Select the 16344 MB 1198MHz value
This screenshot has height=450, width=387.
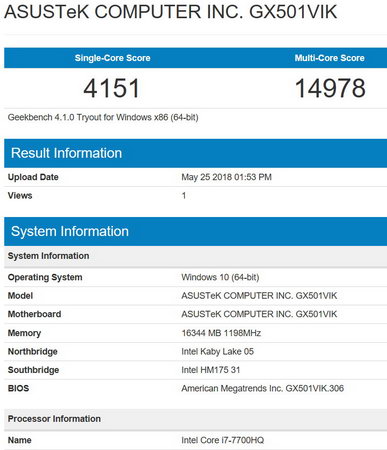[x=221, y=333]
